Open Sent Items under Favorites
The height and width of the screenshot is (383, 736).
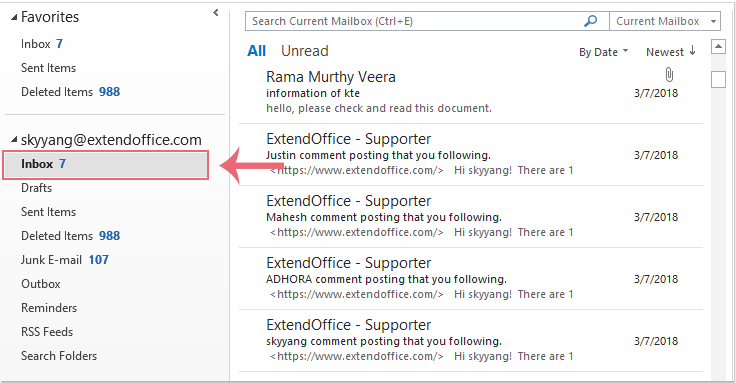pos(48,68)
